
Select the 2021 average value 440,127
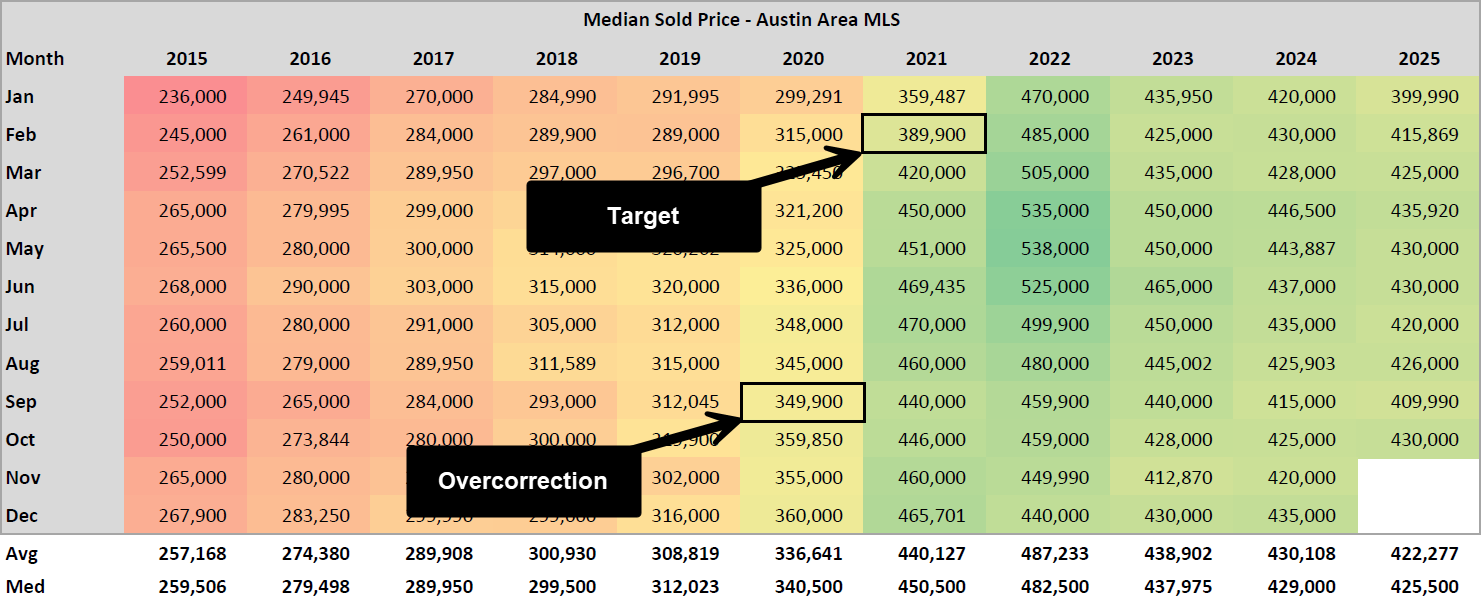pyautogui.click(x=925, y=553)
